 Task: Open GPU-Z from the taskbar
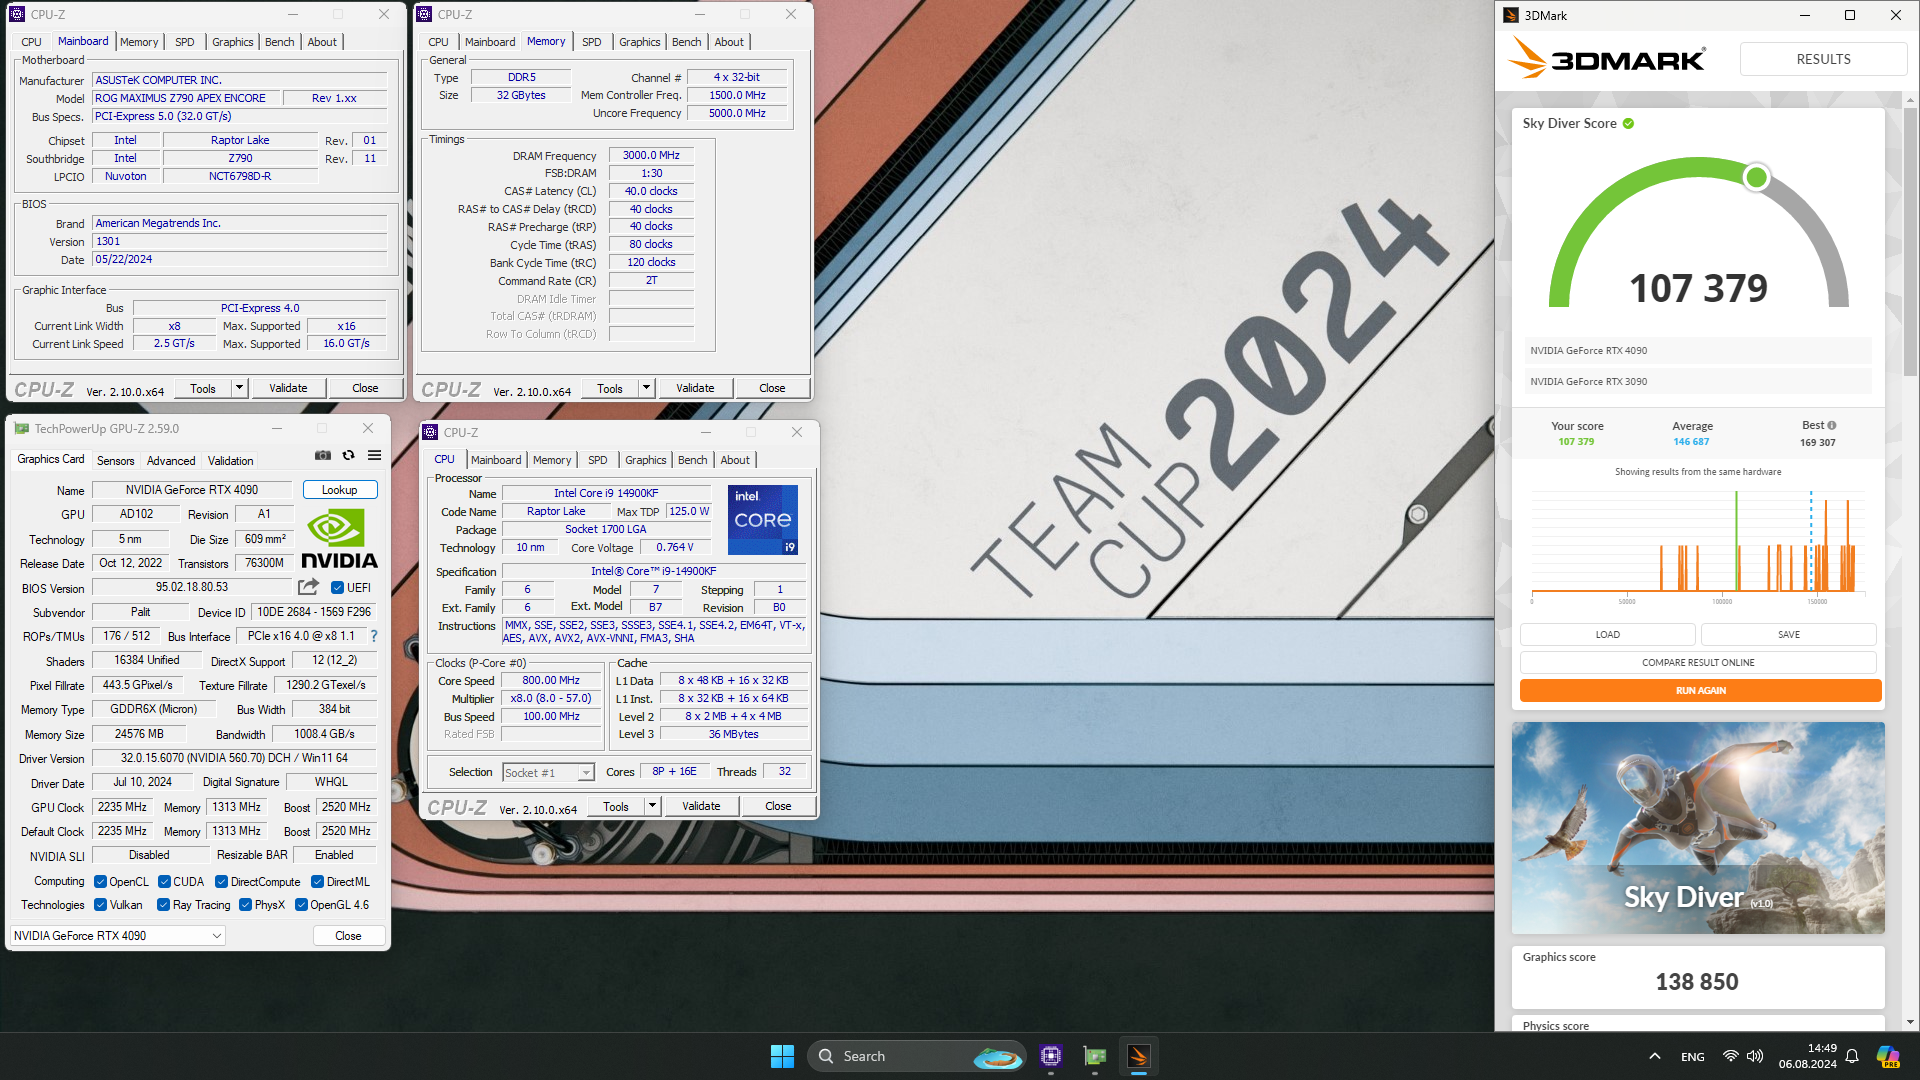click(x=1095, y=1056)
